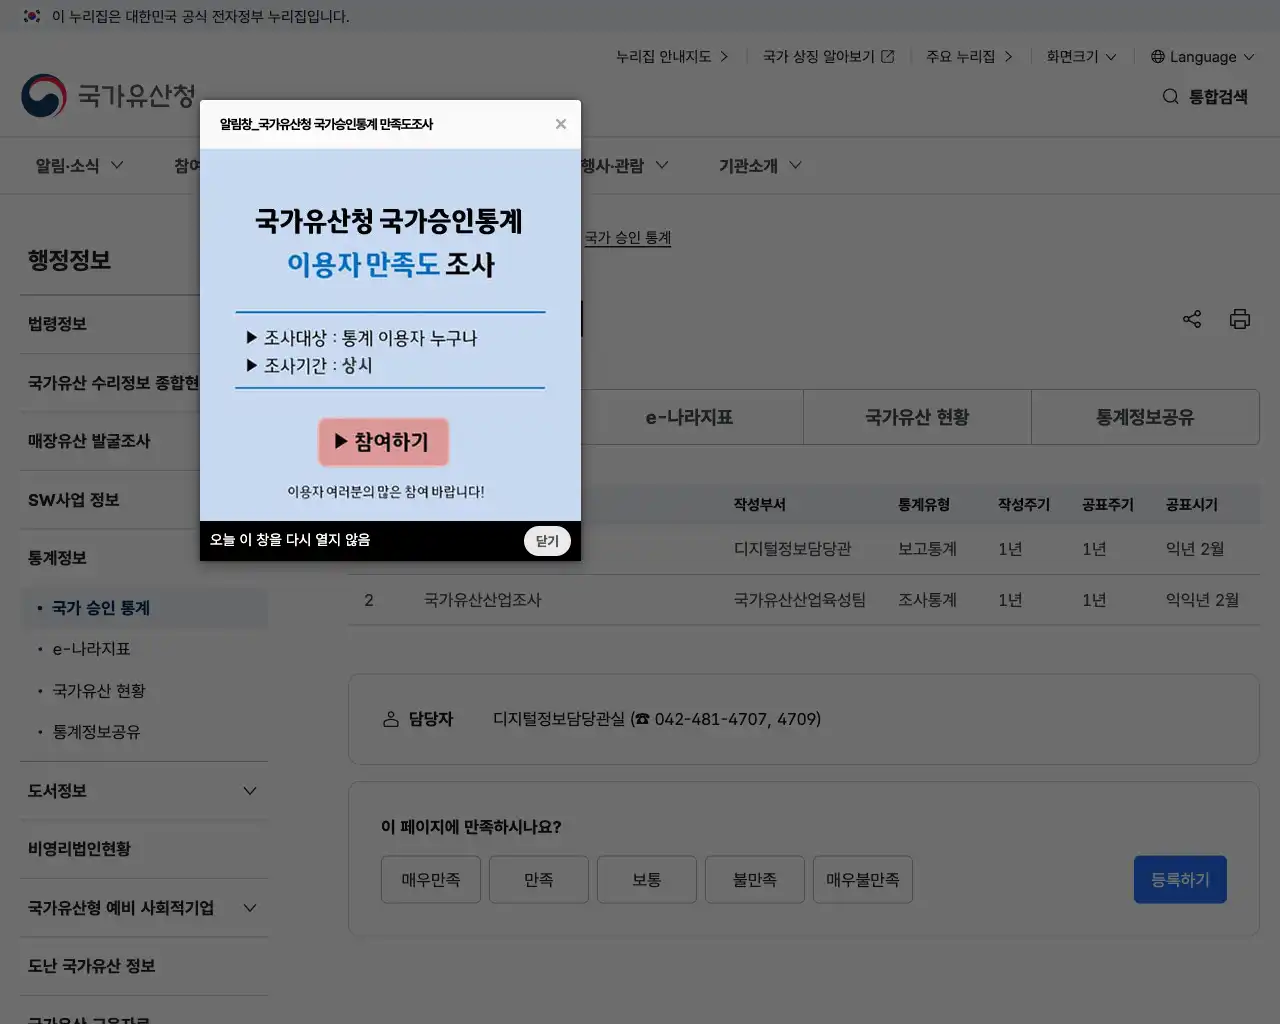Expand 국가유산형 예비 사회적기업 section
This screenshot has width=1280, height=1024.
pos(144,908)
